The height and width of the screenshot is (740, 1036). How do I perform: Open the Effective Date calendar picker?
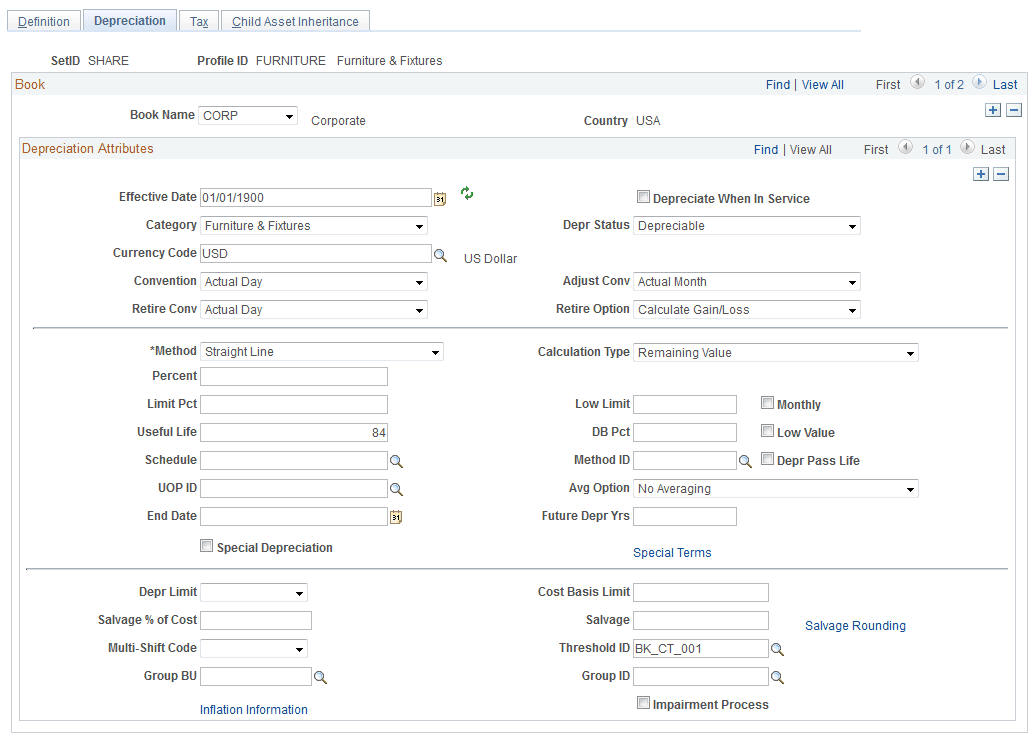tap(440, 198)
